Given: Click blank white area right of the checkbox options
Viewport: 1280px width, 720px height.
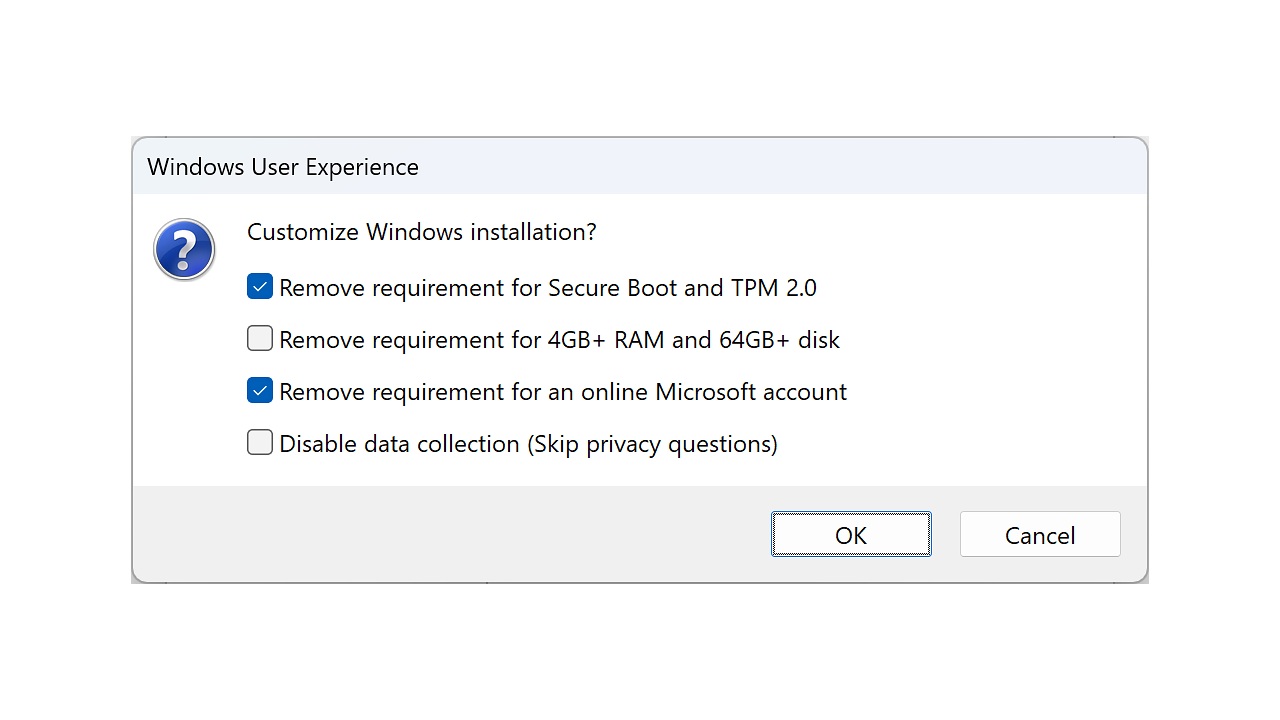Looking at the screenshot, I should coord(1000,365).
